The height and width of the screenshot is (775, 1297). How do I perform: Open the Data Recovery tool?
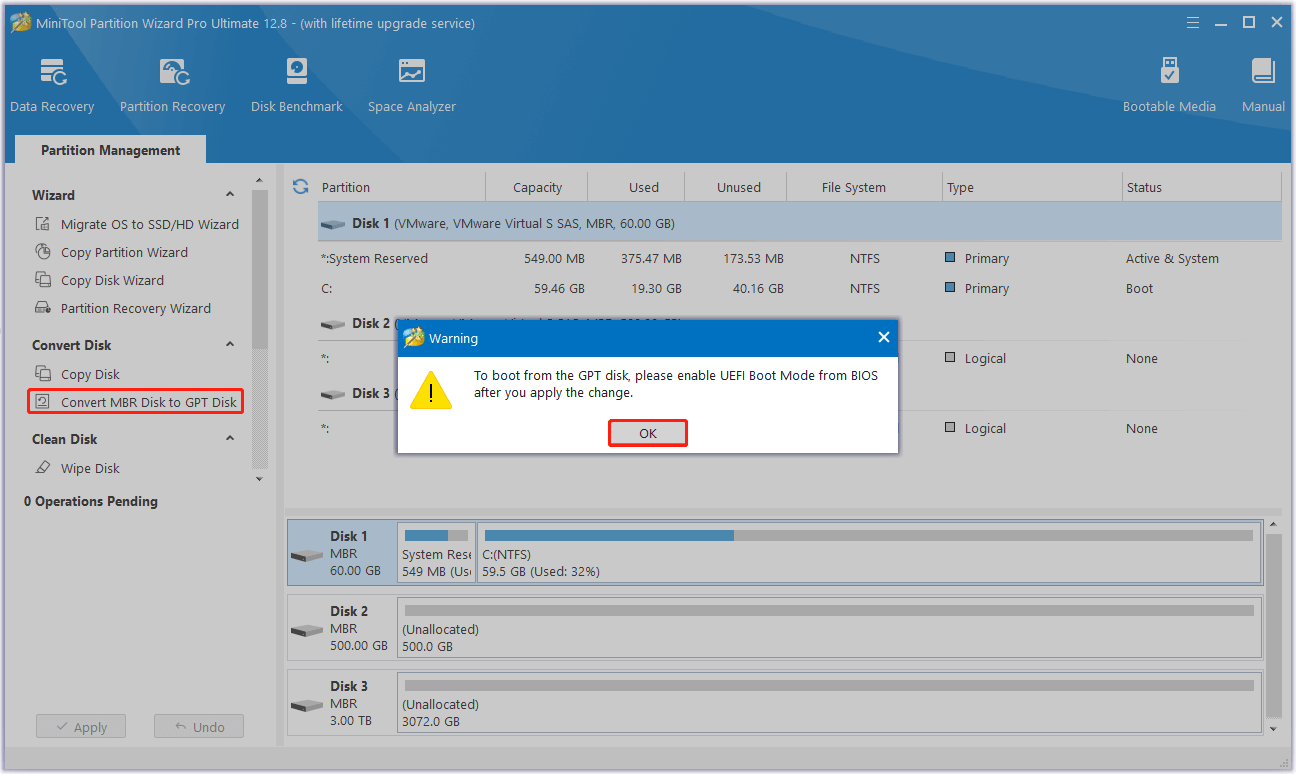(52, 86)
